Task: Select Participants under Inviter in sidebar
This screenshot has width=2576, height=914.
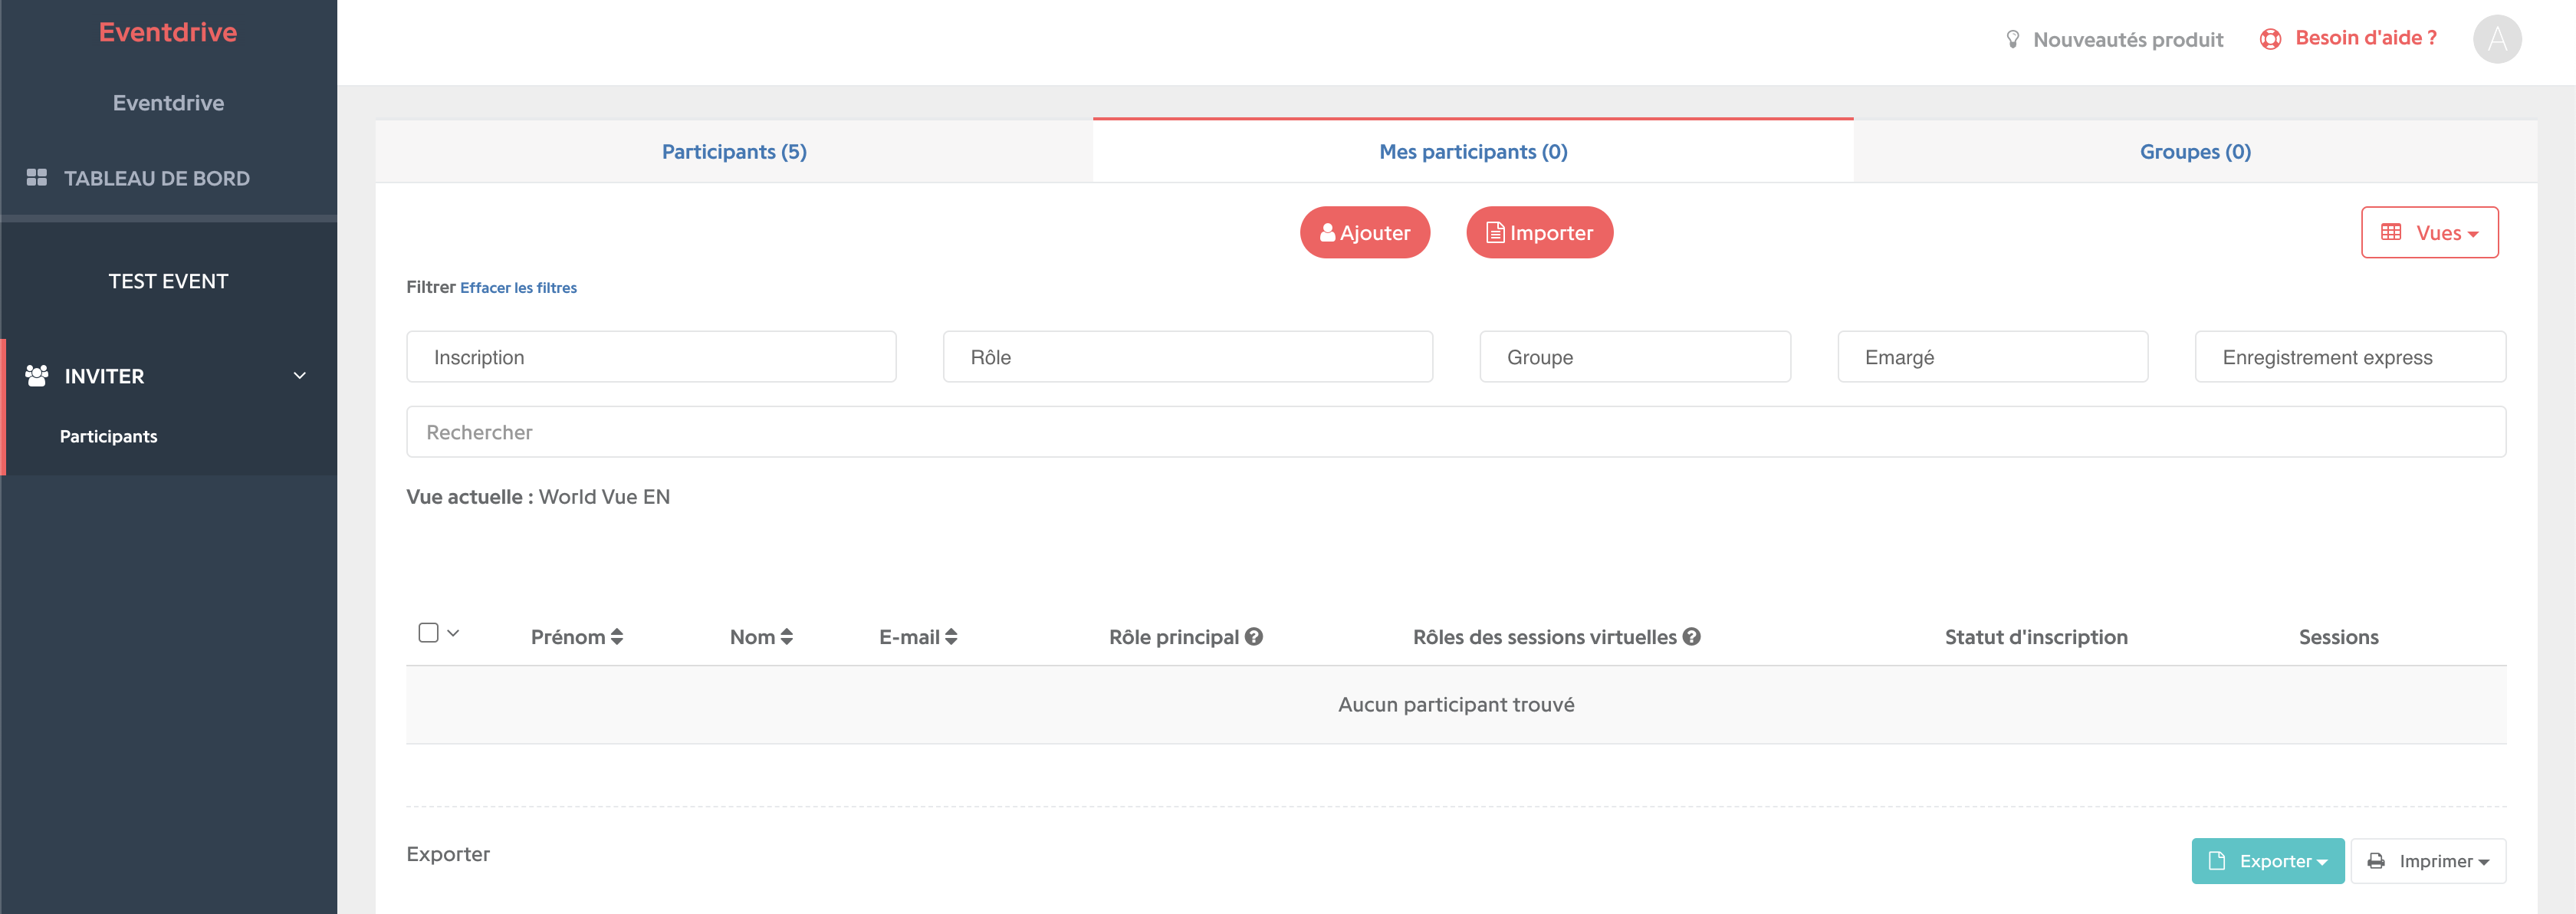Action: pyautogui.click(x=108, y=436)
